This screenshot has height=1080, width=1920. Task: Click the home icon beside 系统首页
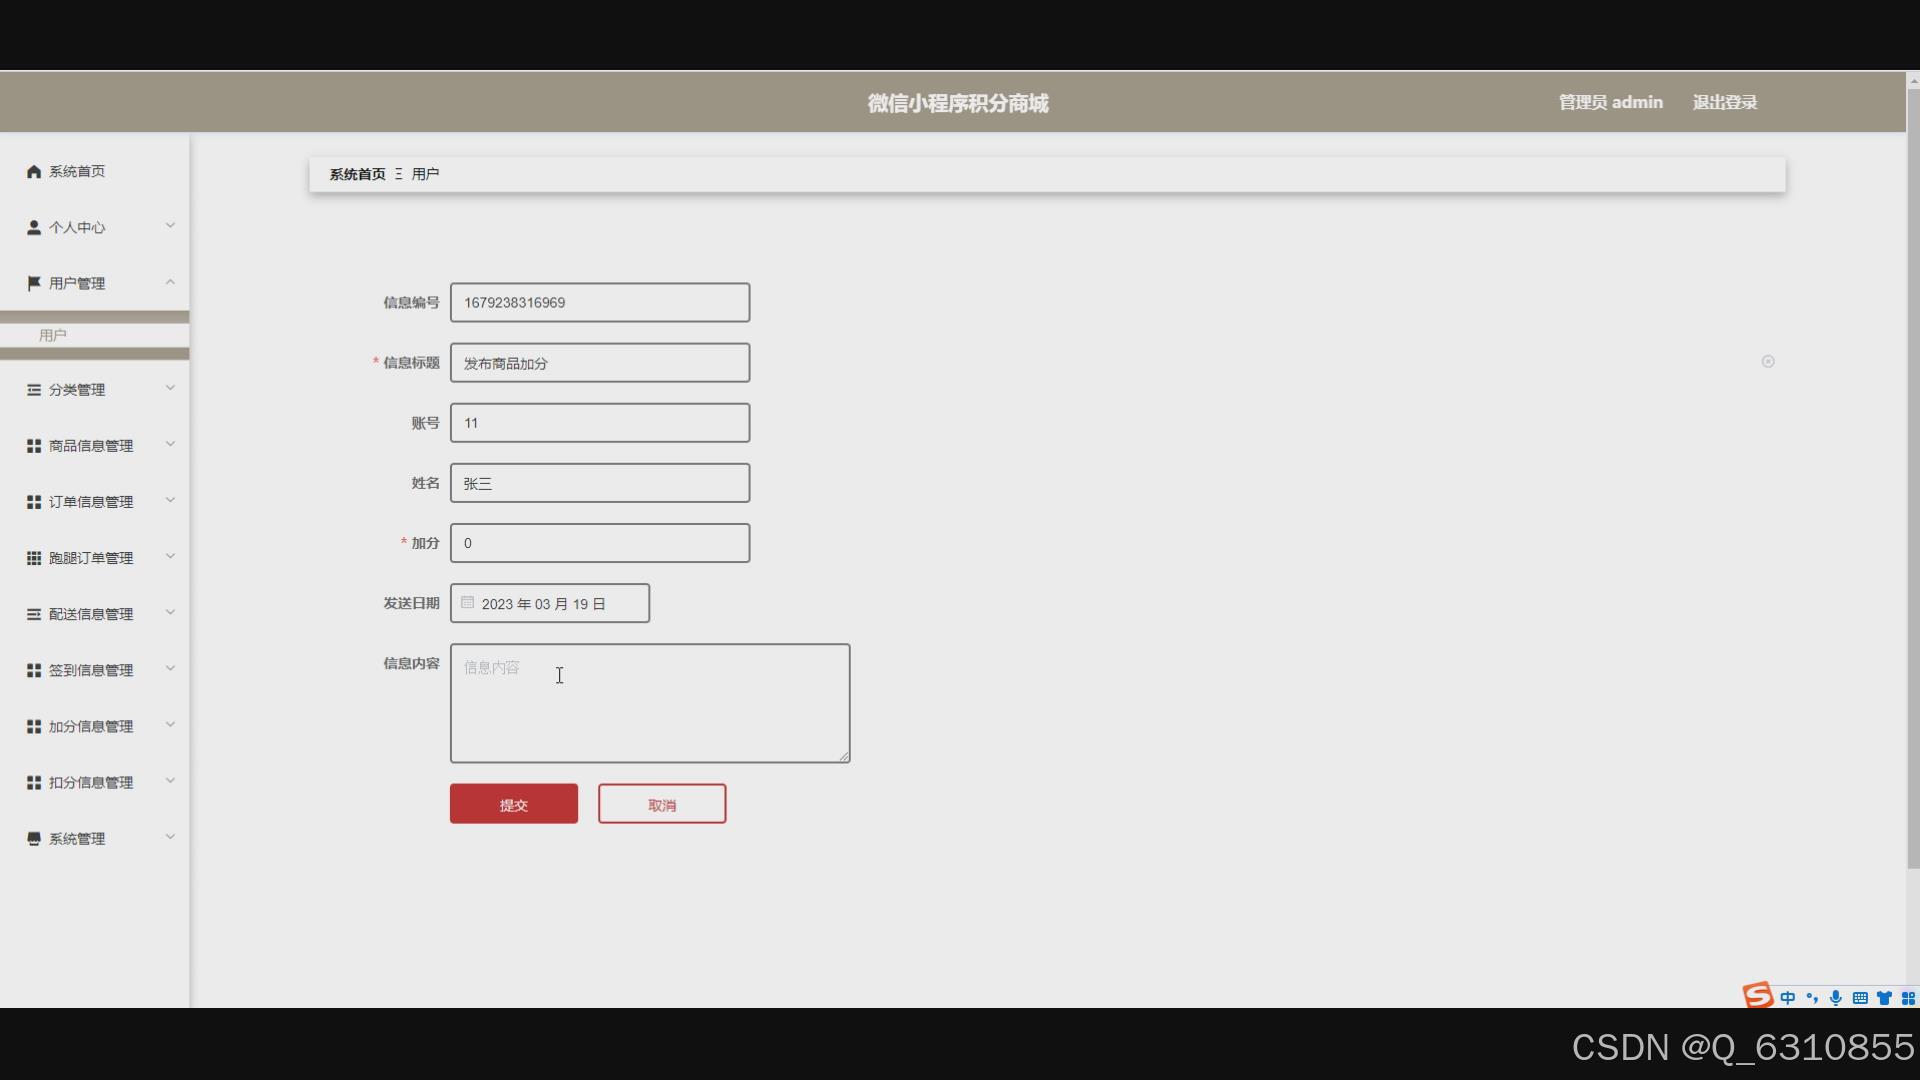34,172
